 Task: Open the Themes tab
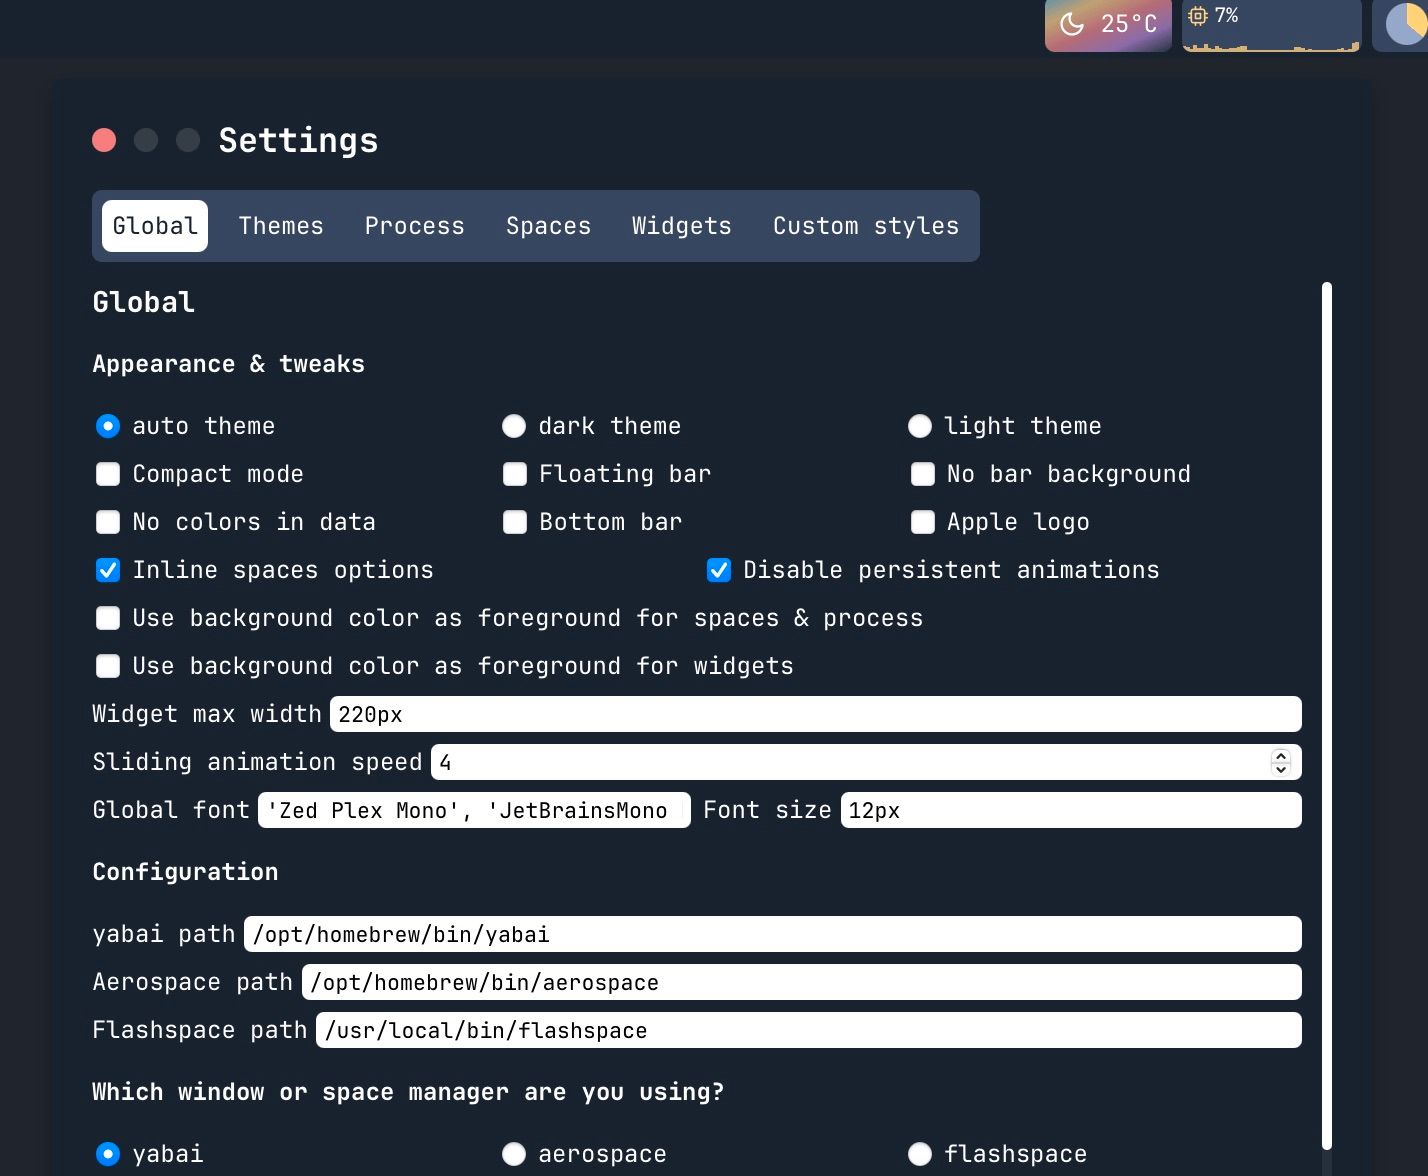tap(281, 226)
